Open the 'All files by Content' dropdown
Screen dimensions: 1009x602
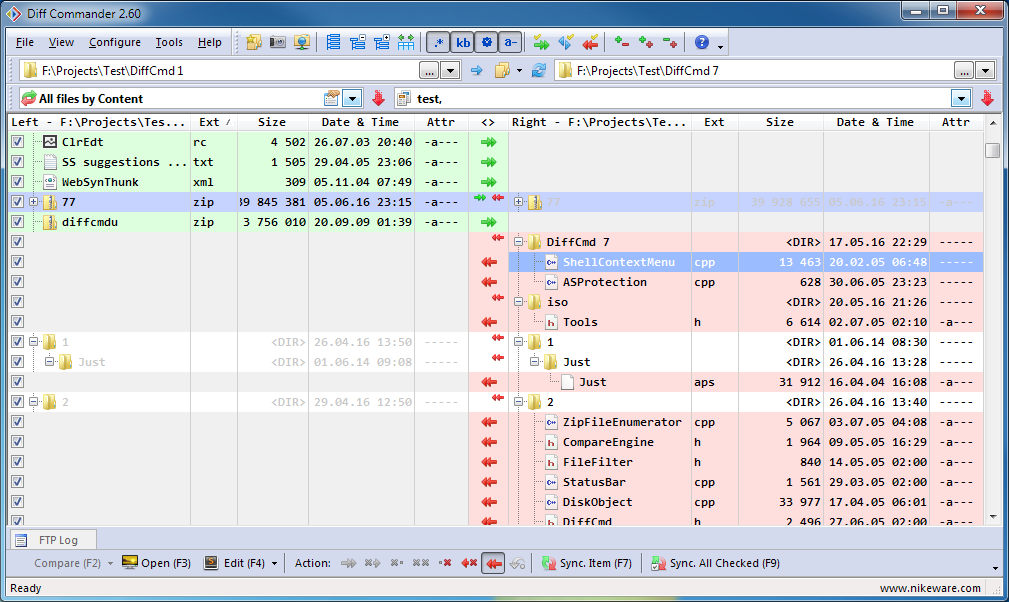coord(352,98)
